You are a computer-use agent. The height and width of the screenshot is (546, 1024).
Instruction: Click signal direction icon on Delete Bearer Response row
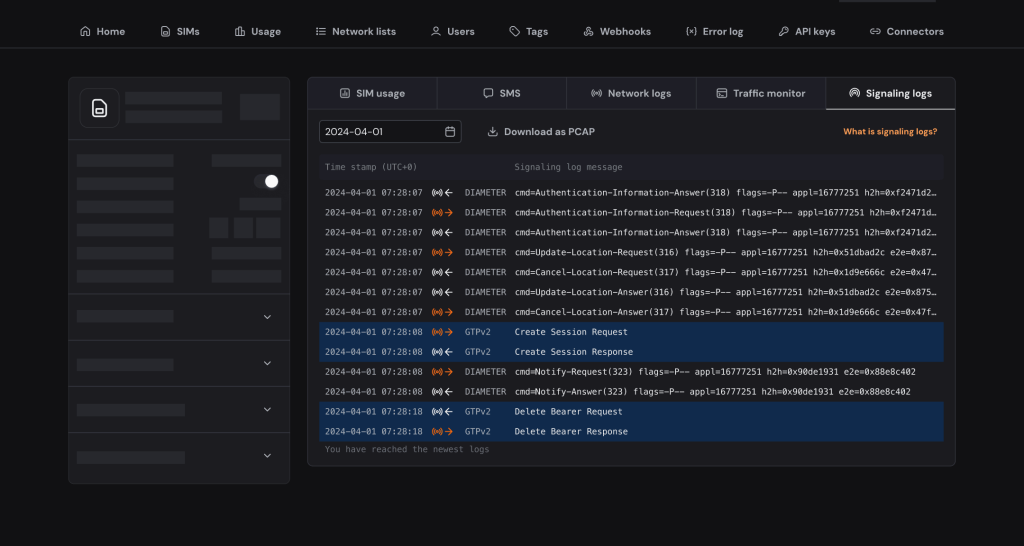(442, 432)
